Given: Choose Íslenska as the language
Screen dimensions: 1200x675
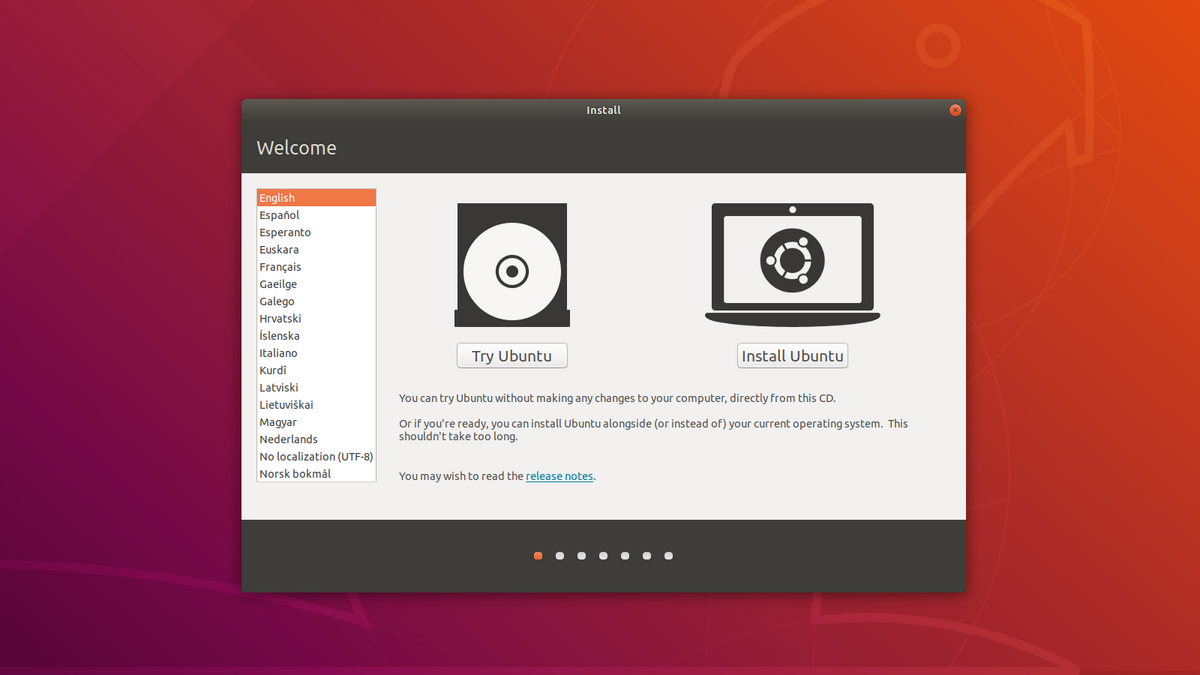Looking at the screenshot, I should [316, 336].
